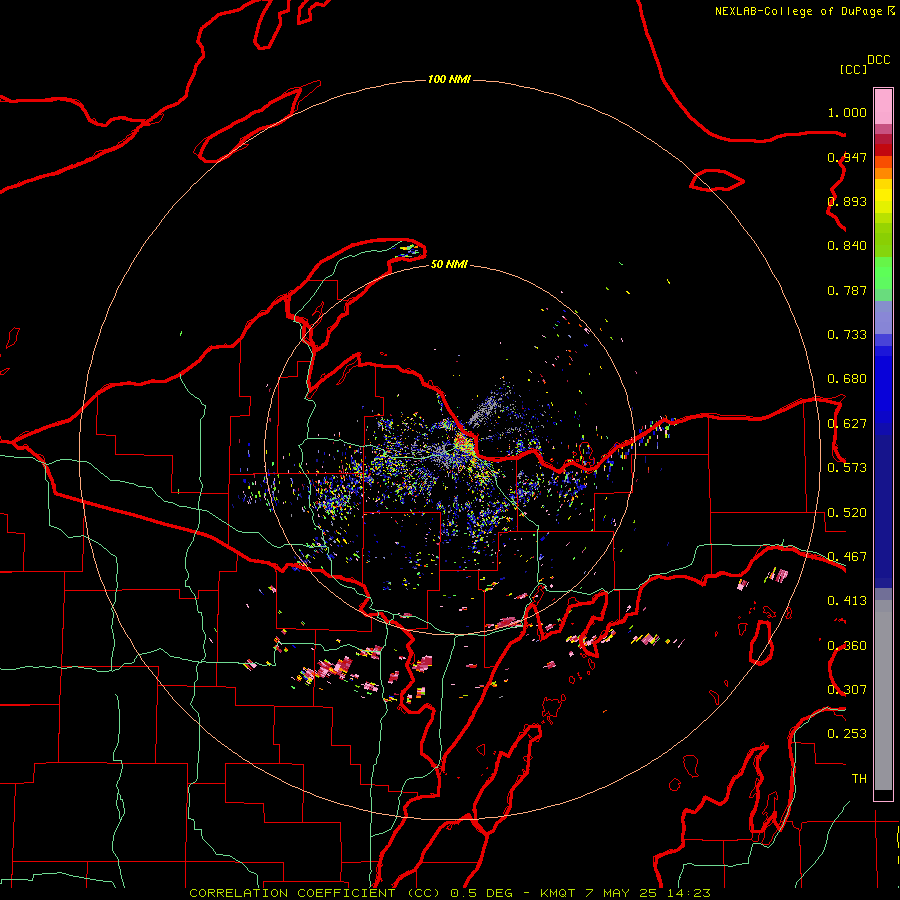Click the pink top segment of color bar
The height and width of the screenshot is (900, 900).
(x=883, y=106)
